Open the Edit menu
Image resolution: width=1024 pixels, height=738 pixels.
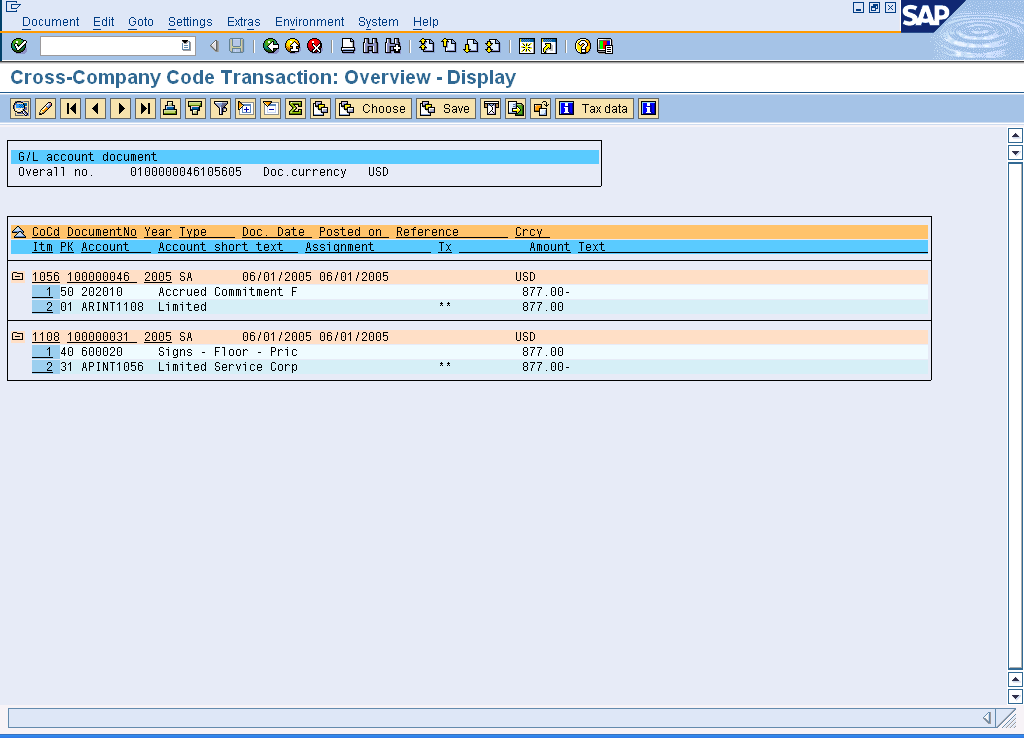tap(103, 22)
